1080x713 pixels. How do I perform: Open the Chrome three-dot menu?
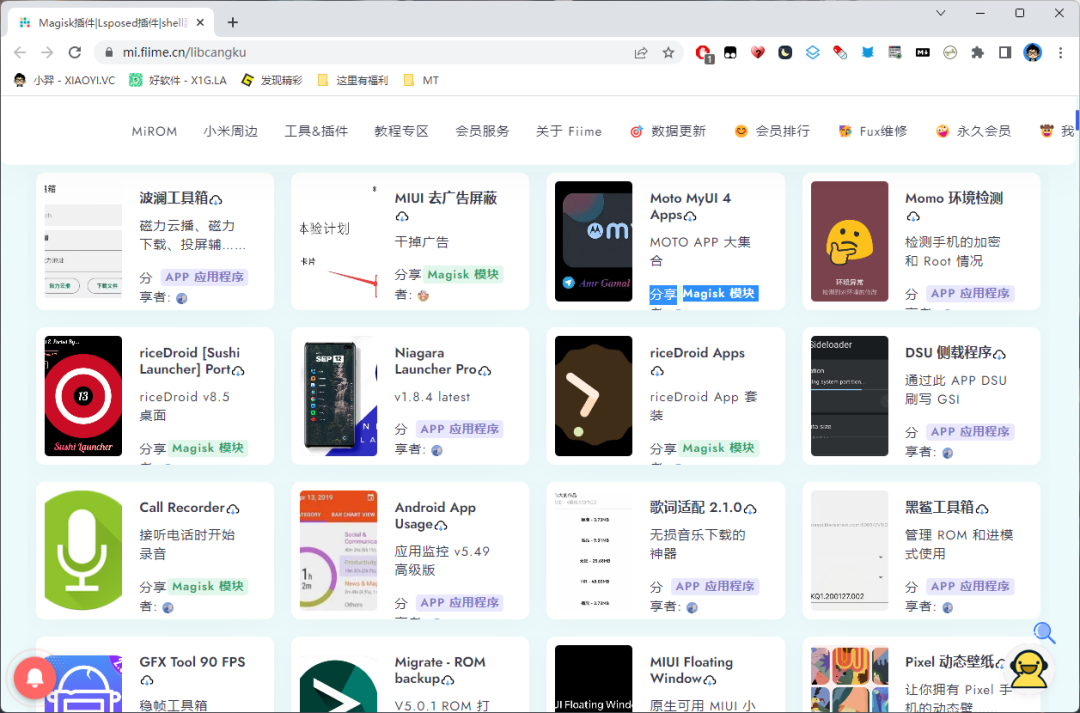[1060, 53]
